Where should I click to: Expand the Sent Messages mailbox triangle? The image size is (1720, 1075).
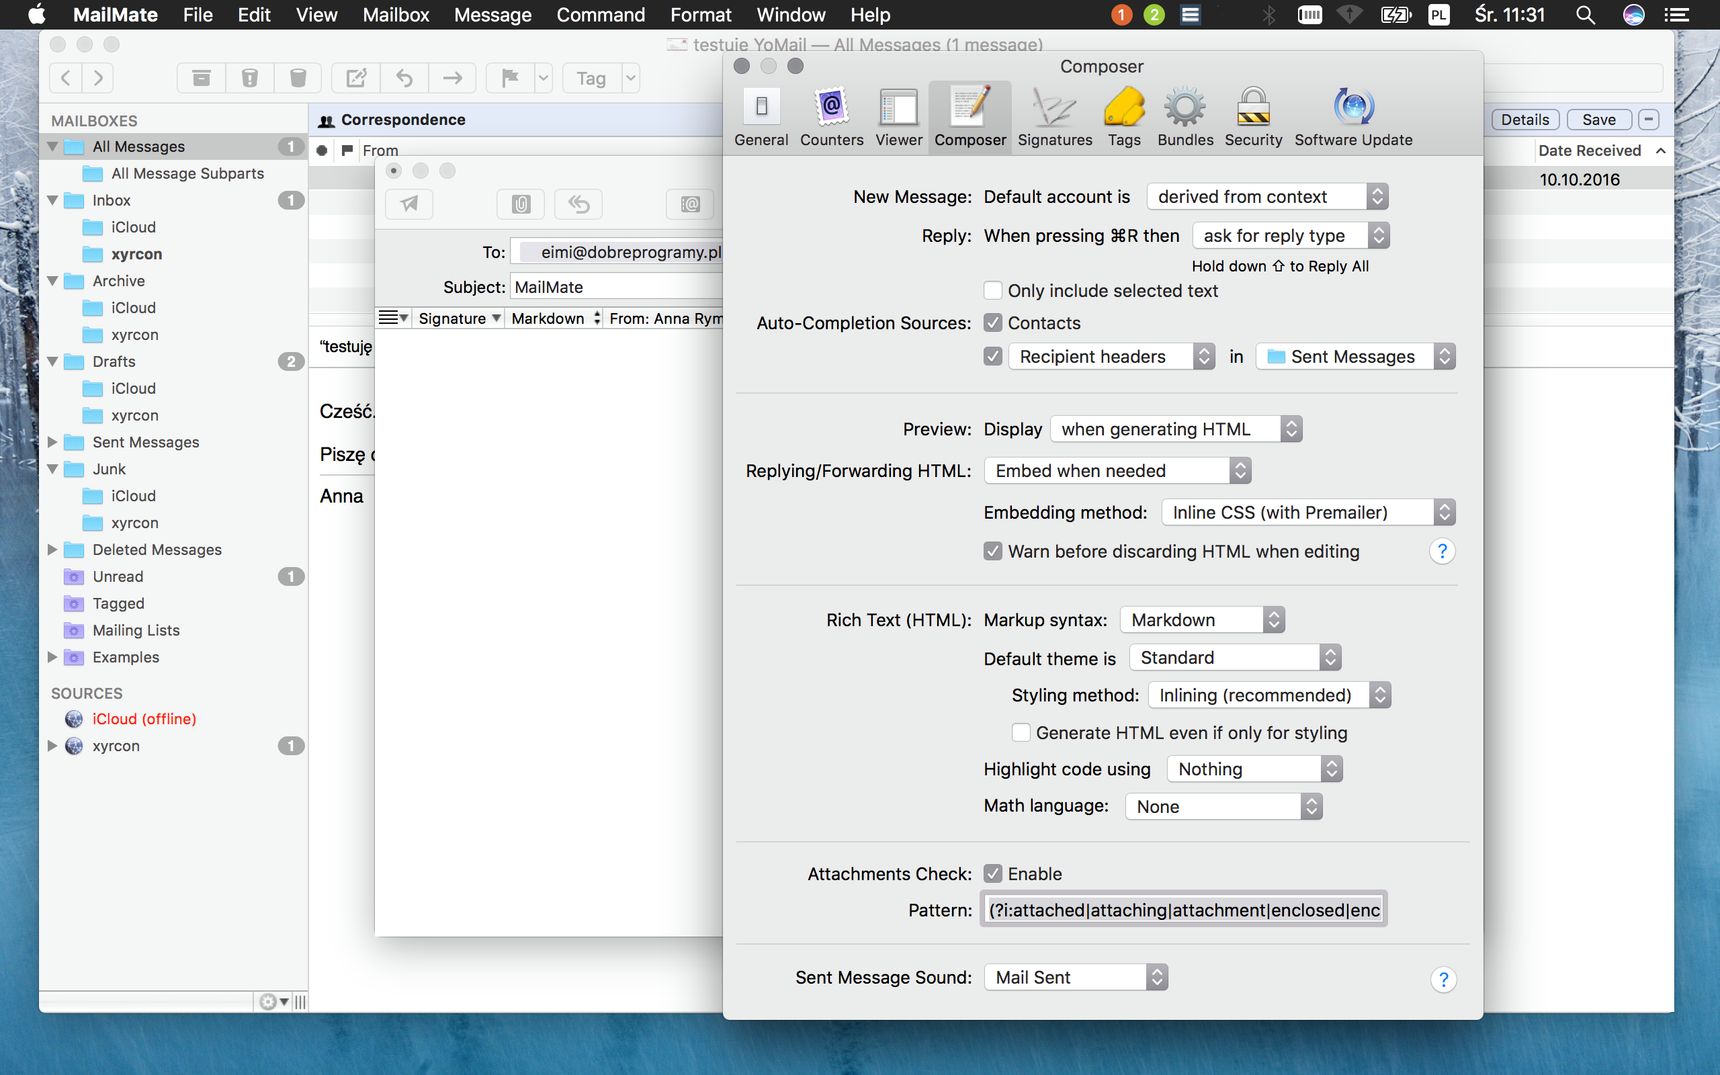click(52, 442)
